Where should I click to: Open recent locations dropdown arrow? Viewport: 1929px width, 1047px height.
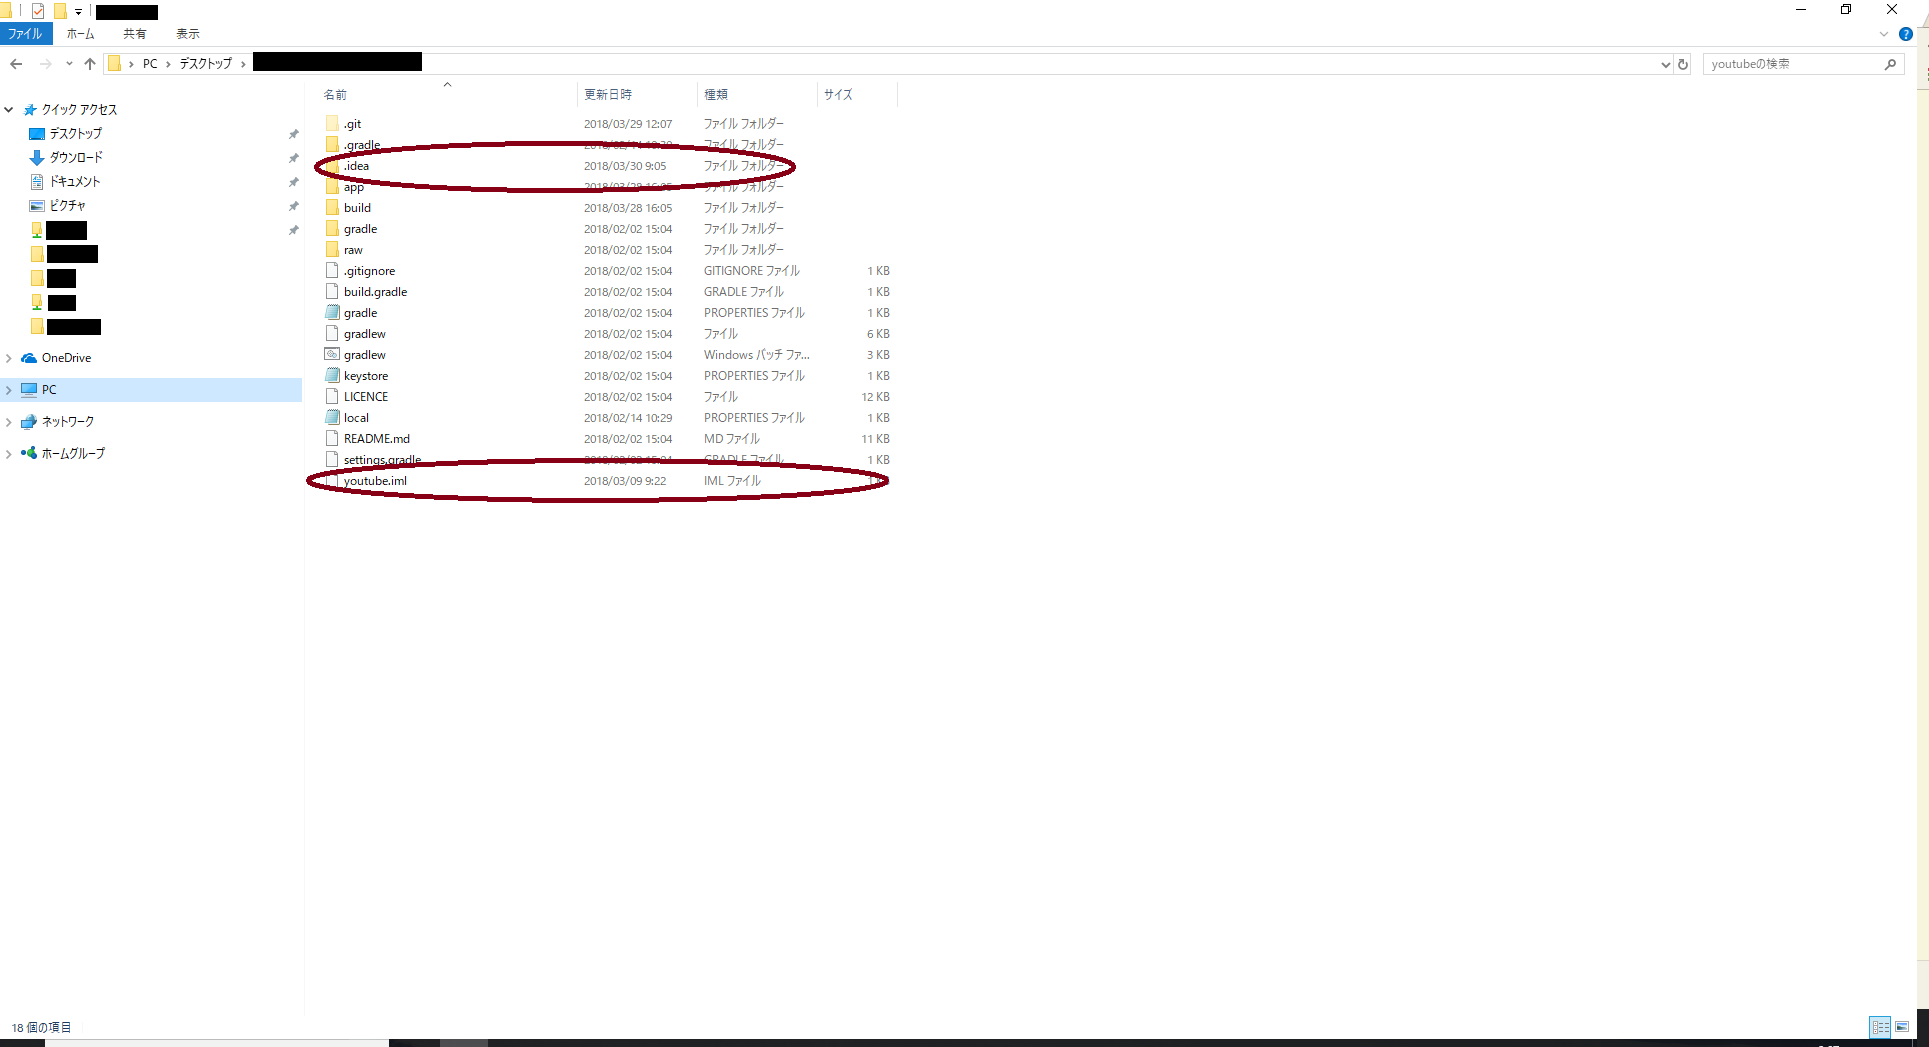tap(69, 64)
